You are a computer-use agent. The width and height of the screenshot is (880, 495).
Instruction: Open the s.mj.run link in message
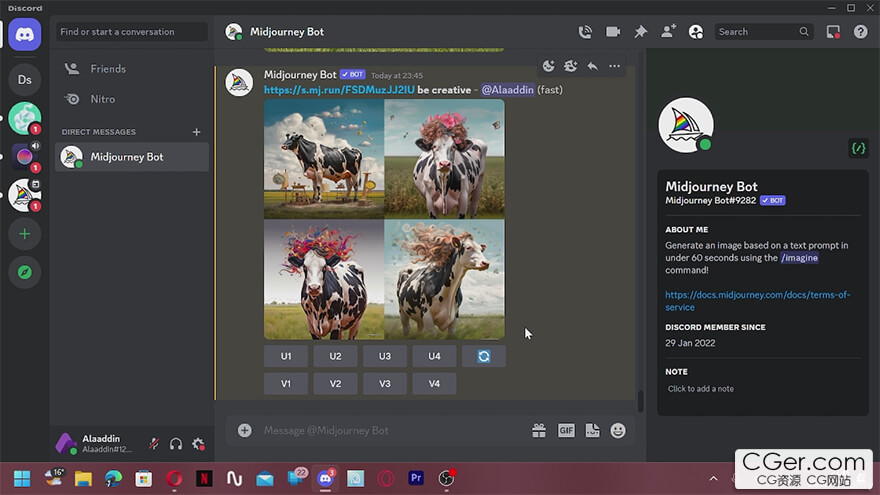pos(339,90)
